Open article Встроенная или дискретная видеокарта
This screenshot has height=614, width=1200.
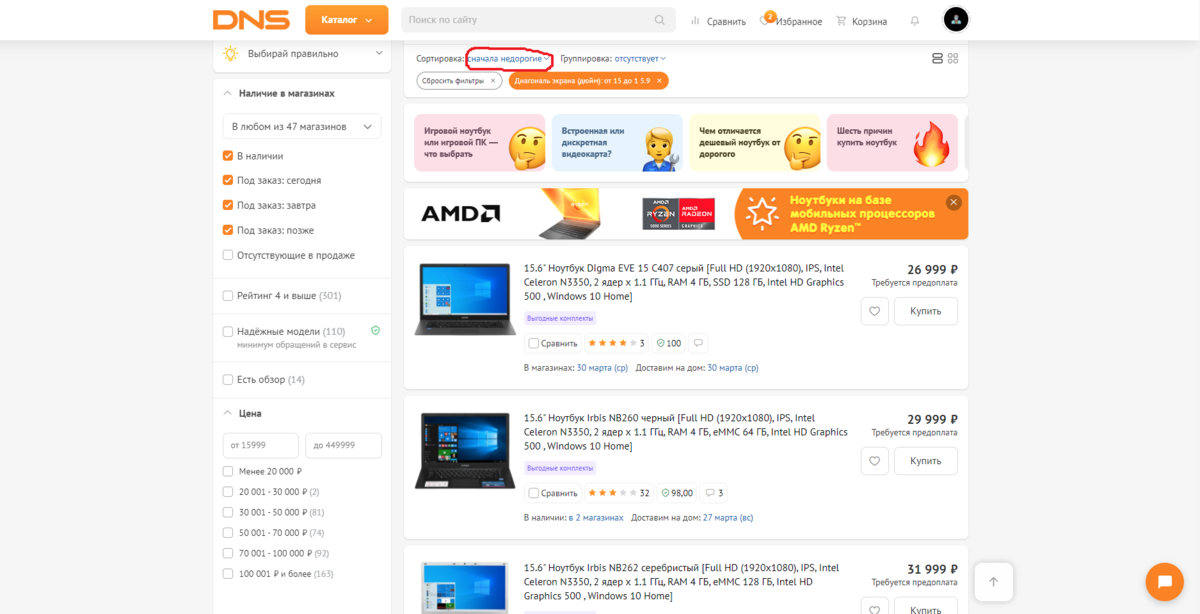[x=617, y=143]
